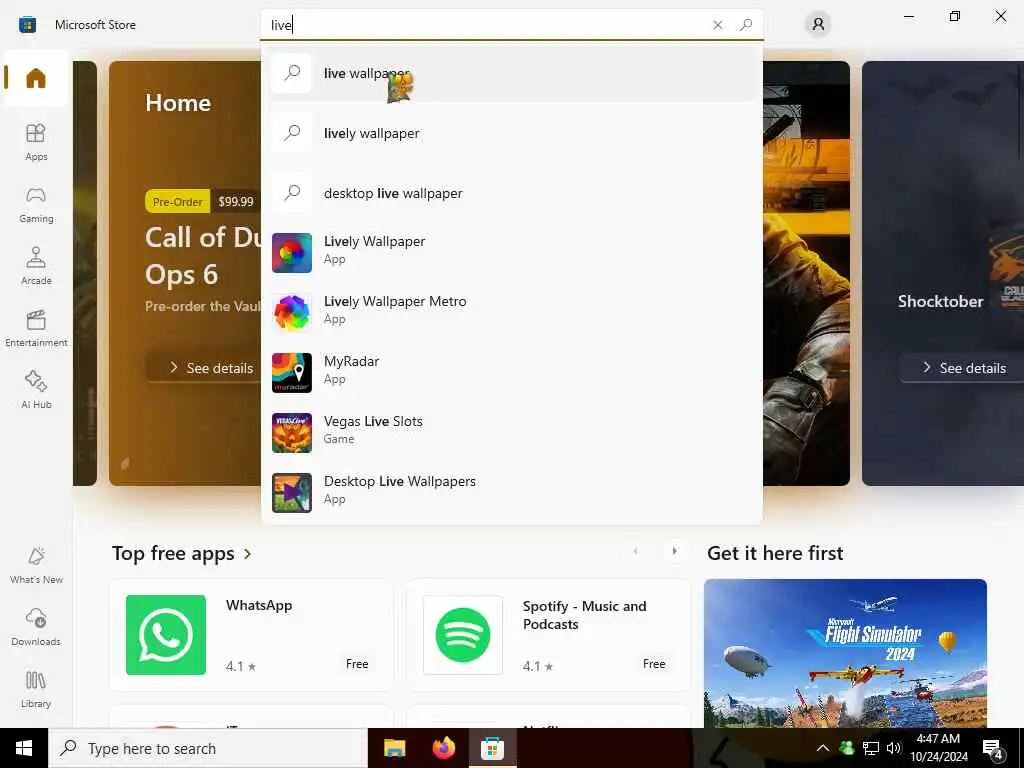
Task: Choose the "live wallpaper" search suggestion
Action: pos(512,72)
